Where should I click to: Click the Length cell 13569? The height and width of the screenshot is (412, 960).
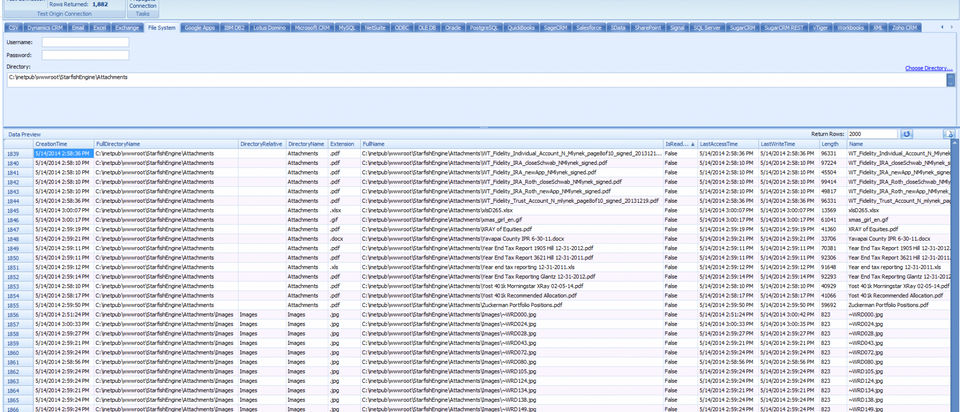(833, 211)
